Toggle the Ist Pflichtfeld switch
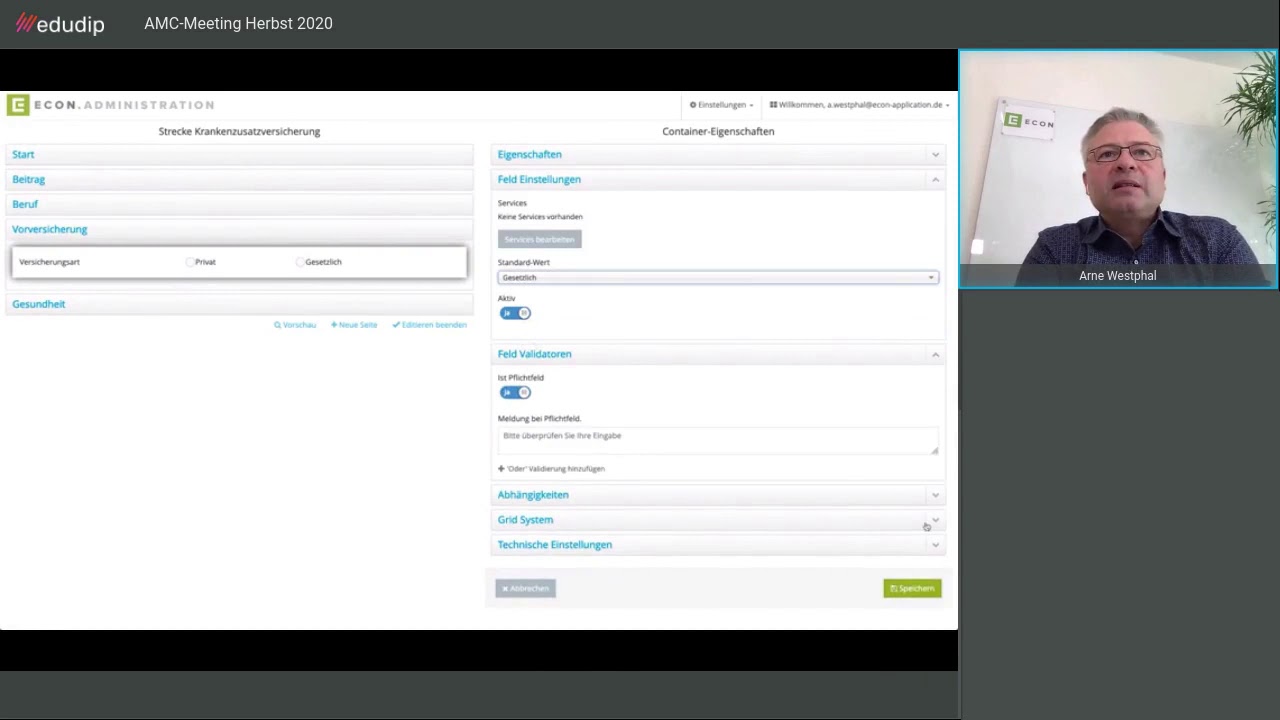The height and width of the screenshot is (720, 1280). pos(515,392)
